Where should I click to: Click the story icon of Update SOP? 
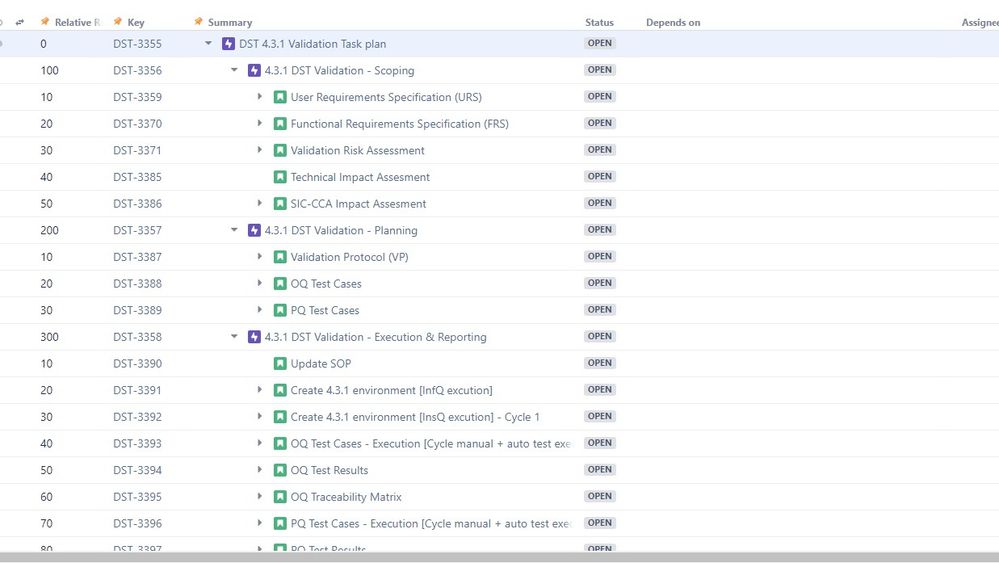point(280,364)
